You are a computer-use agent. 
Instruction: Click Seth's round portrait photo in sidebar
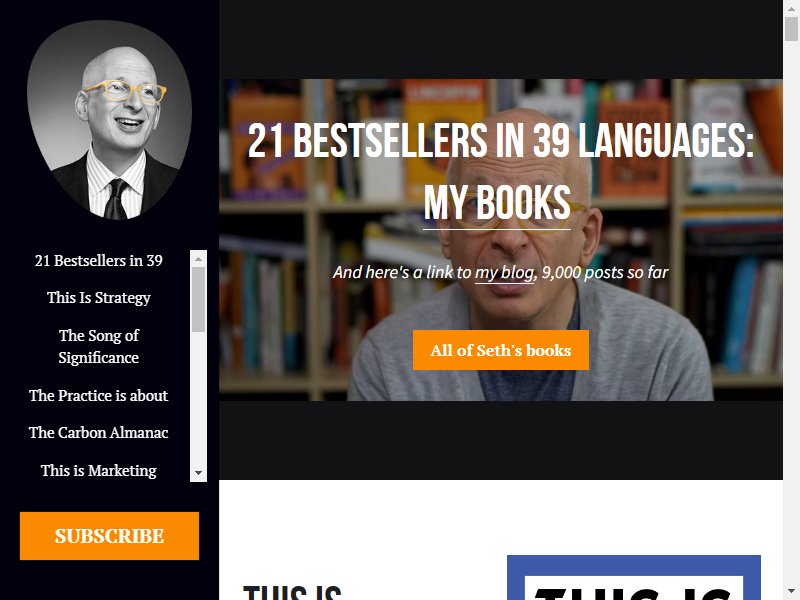pyautogui.click(x=109, y=120)
